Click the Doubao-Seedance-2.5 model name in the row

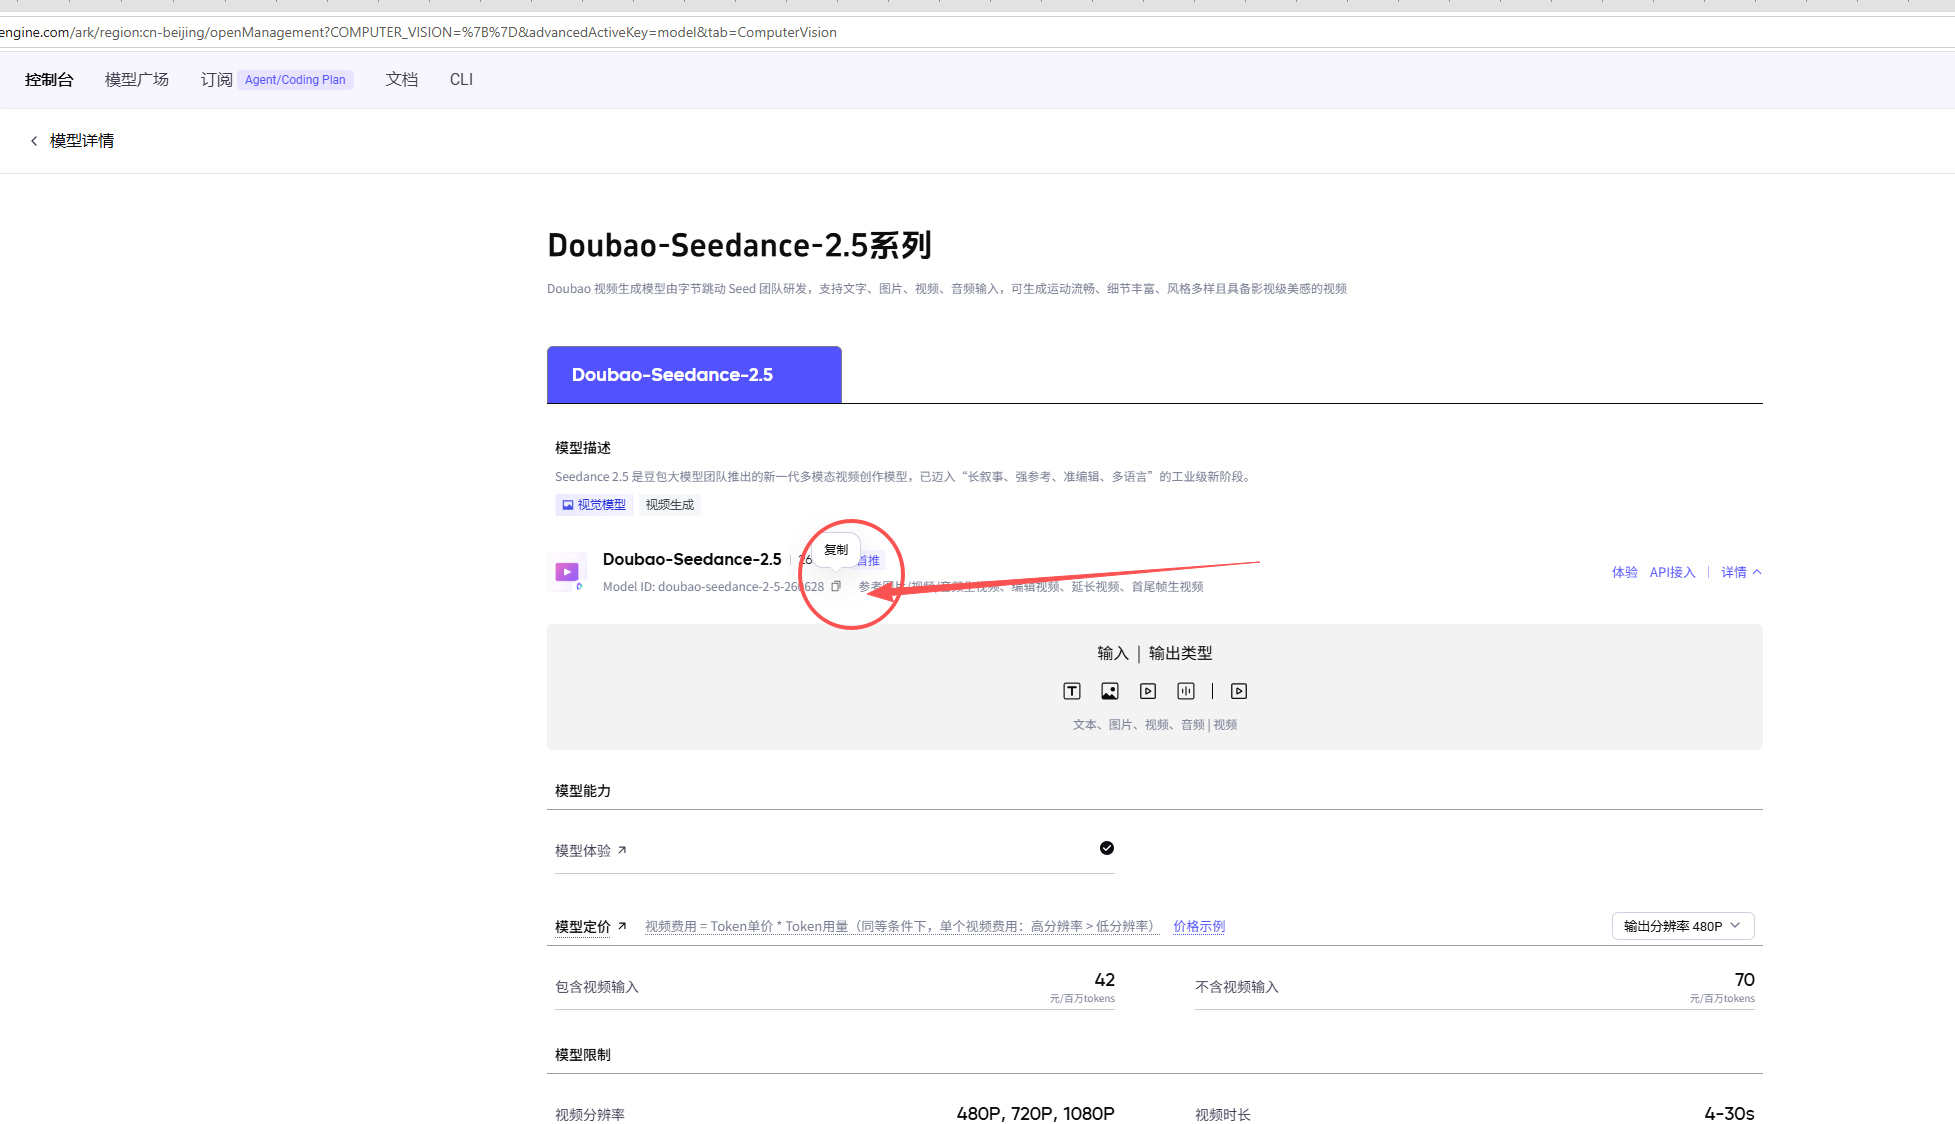coord(692,559)
